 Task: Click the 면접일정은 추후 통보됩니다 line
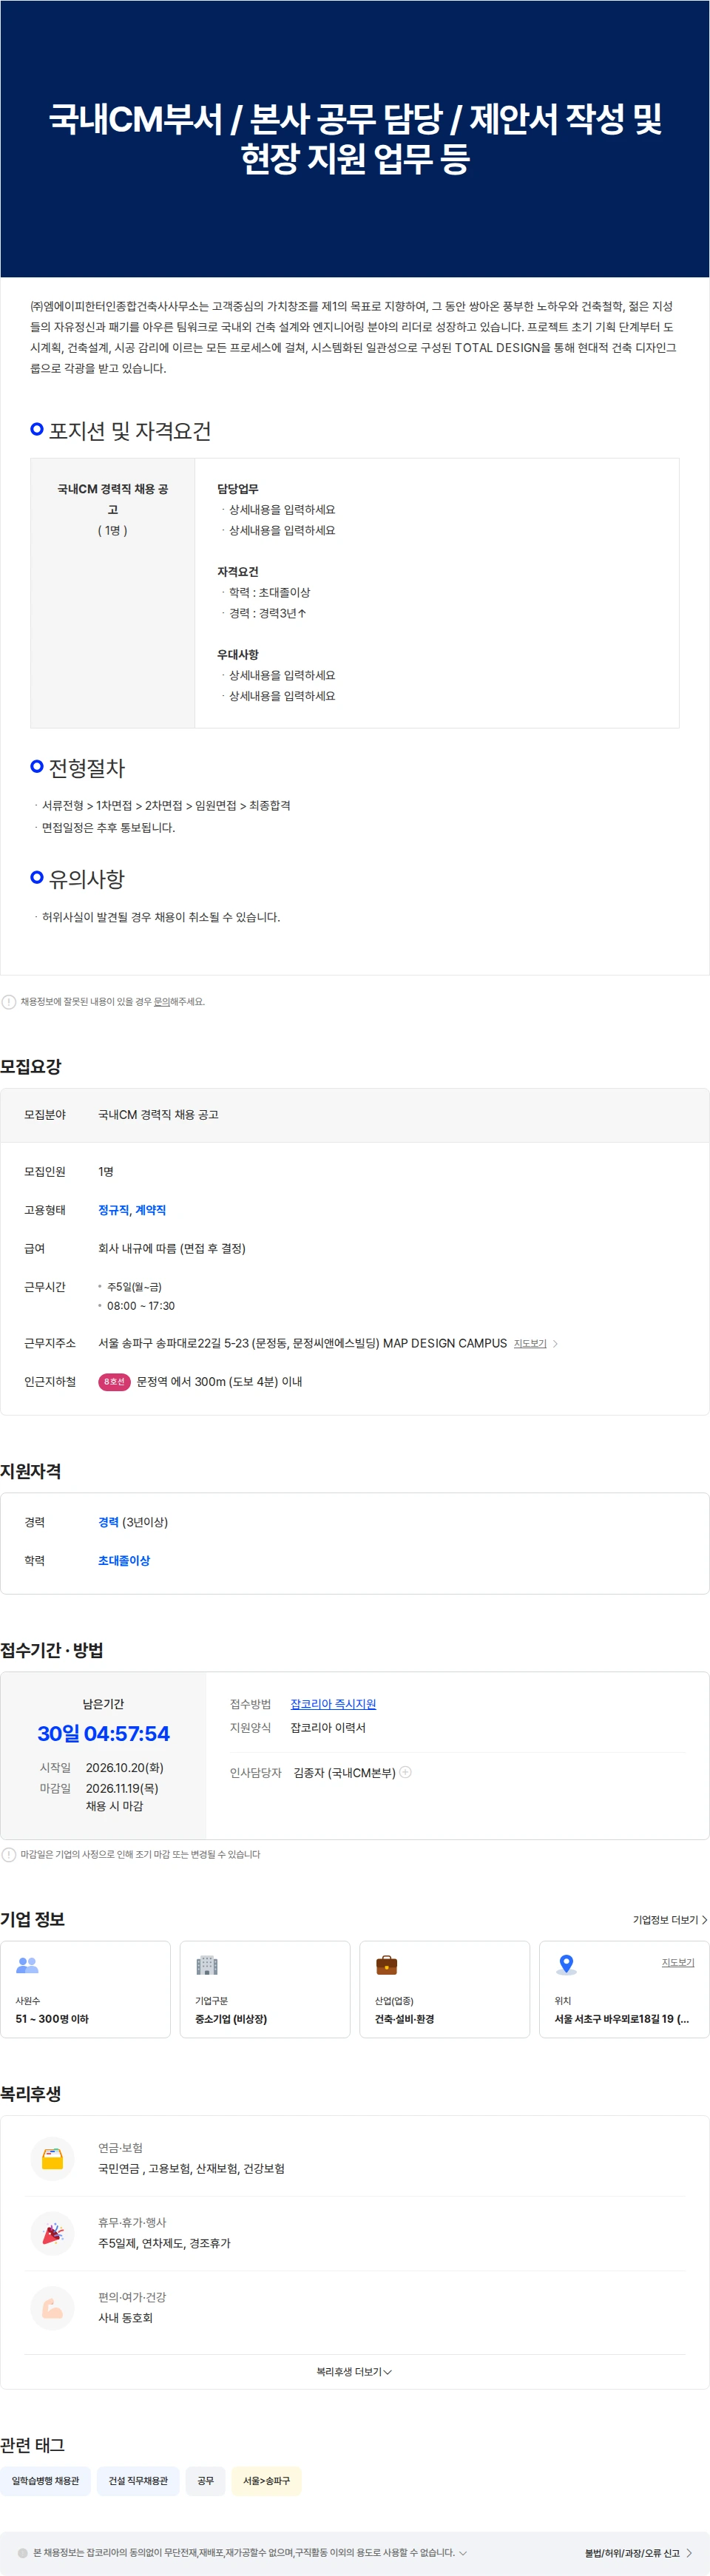click(108, 827)
